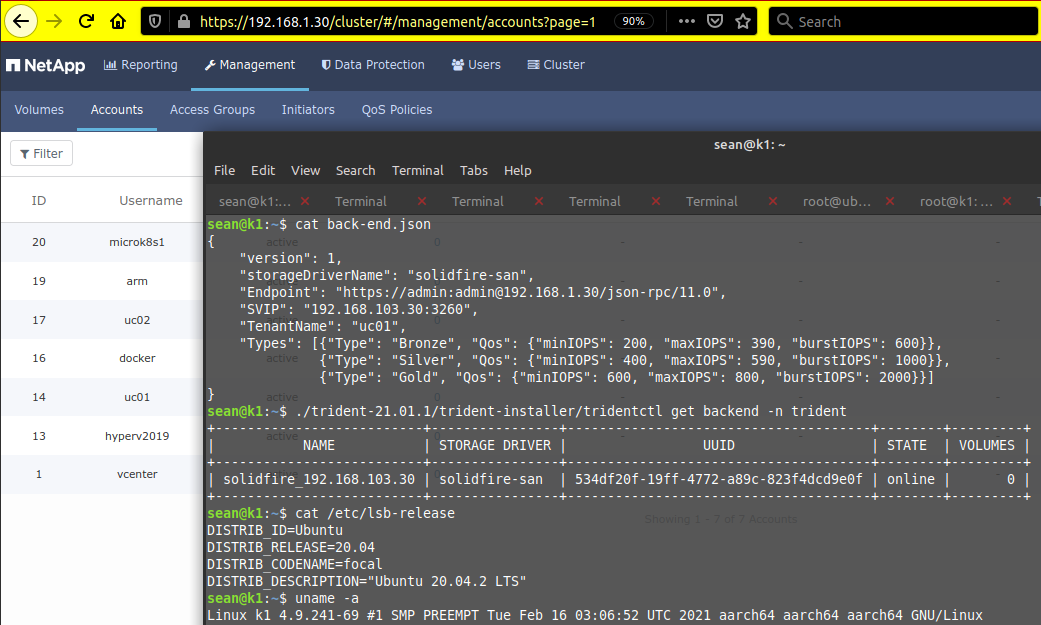Open the Users section
This screenshot has height=625, width=1041.
[x=476, y=64]
